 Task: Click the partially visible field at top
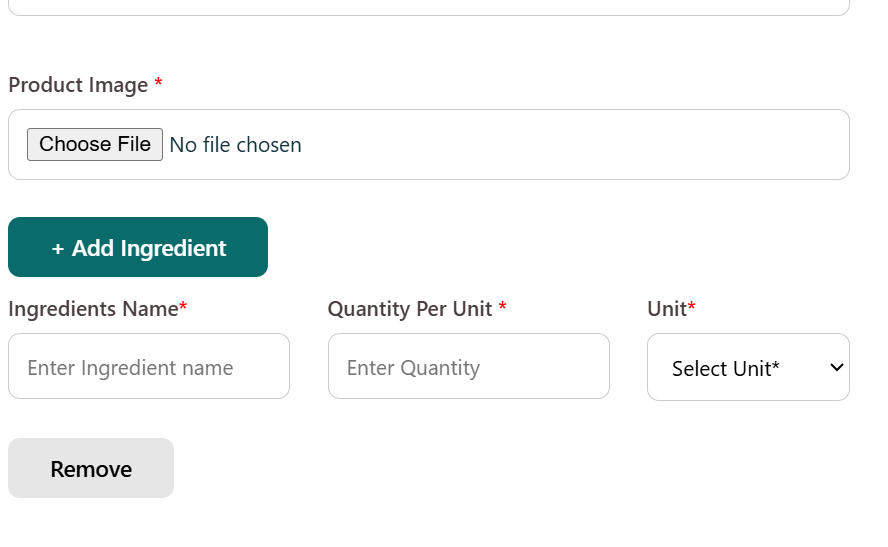pyautogui.click(x=429, y=8)
